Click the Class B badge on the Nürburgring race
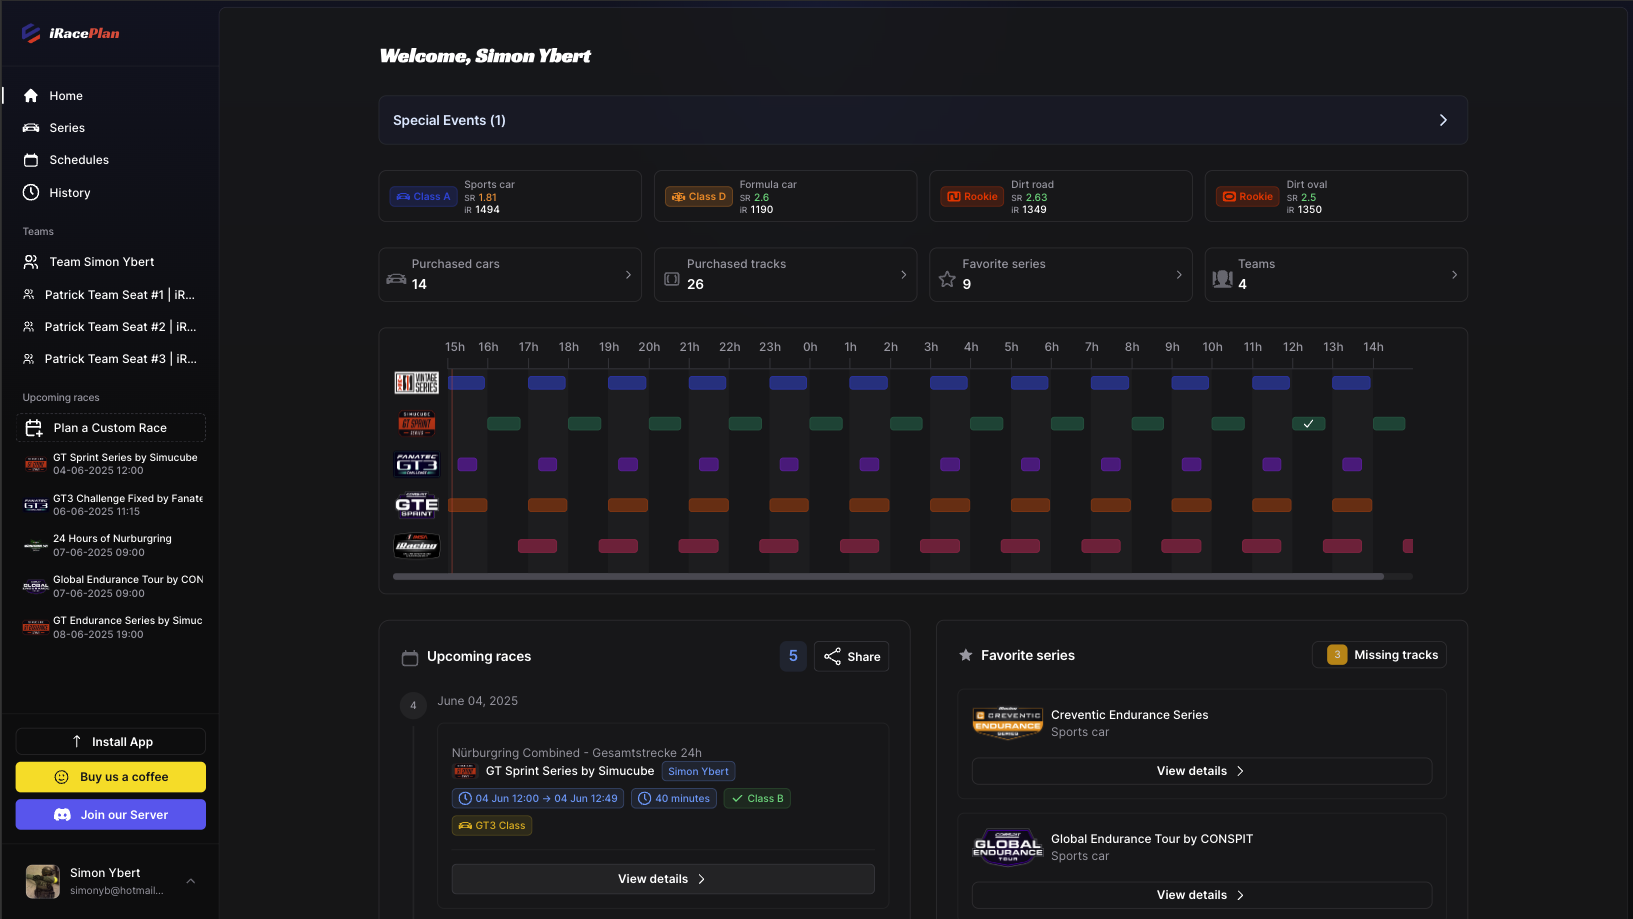 click(757, 798)
